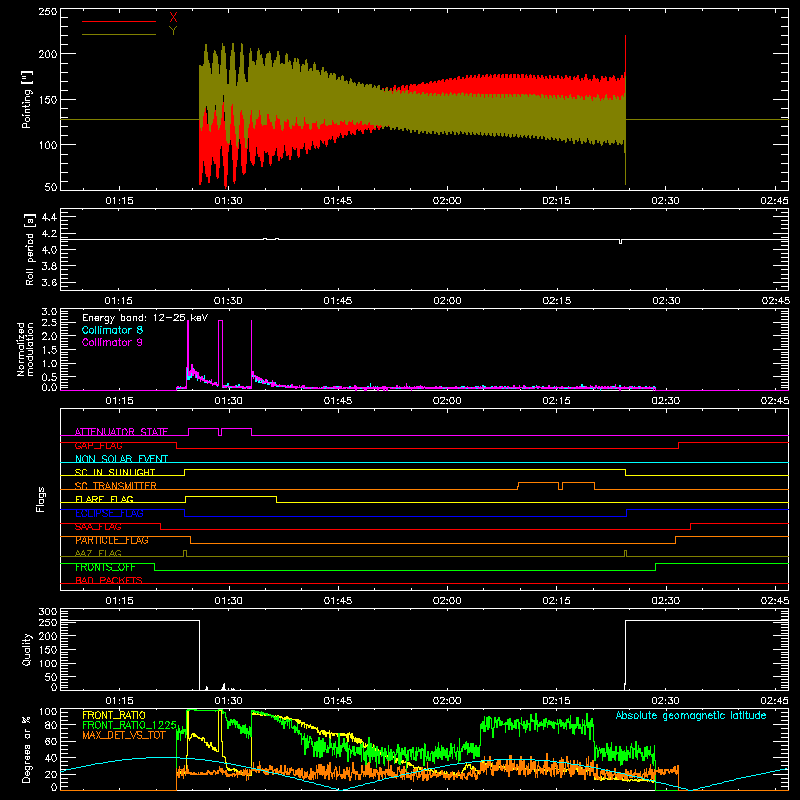Viewport: 800px width, 800px height.
Task: Click the ECLIPSE_FLAG label
Action: [x=109, y=513]
